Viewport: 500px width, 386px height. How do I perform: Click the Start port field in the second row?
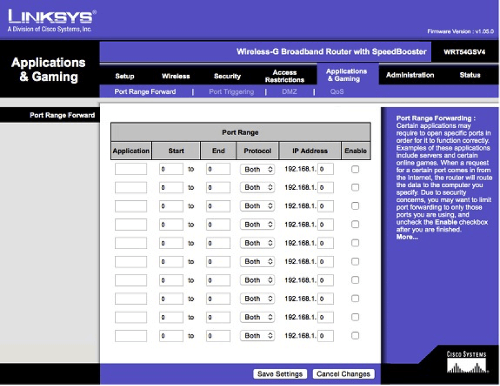click(171, 188)
